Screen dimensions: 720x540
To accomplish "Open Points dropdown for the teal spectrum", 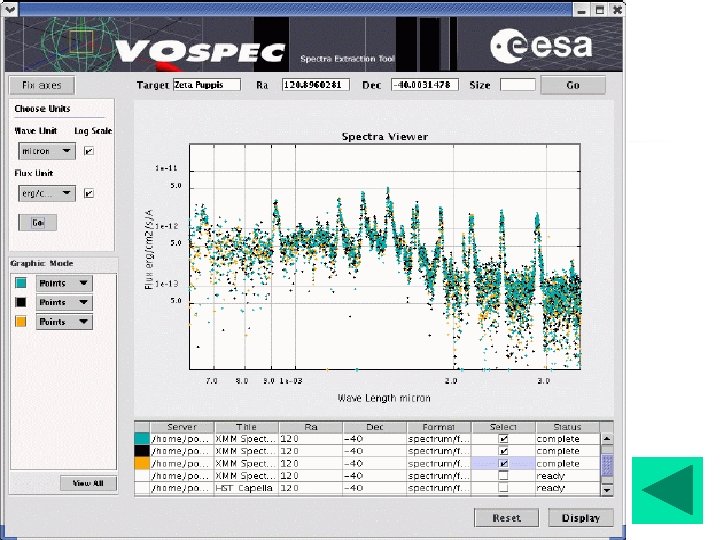I will point(64,283).
